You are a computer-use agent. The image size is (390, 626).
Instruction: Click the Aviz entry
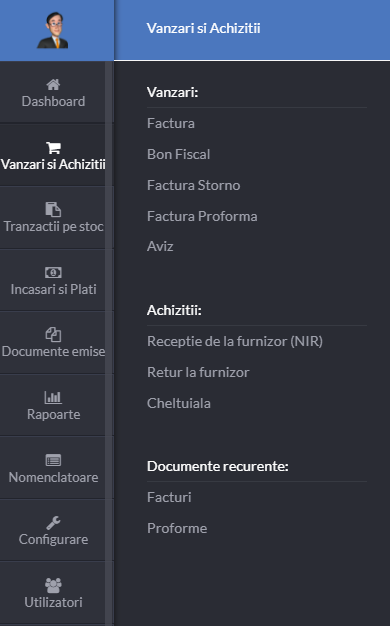click(x=160, y=246)
